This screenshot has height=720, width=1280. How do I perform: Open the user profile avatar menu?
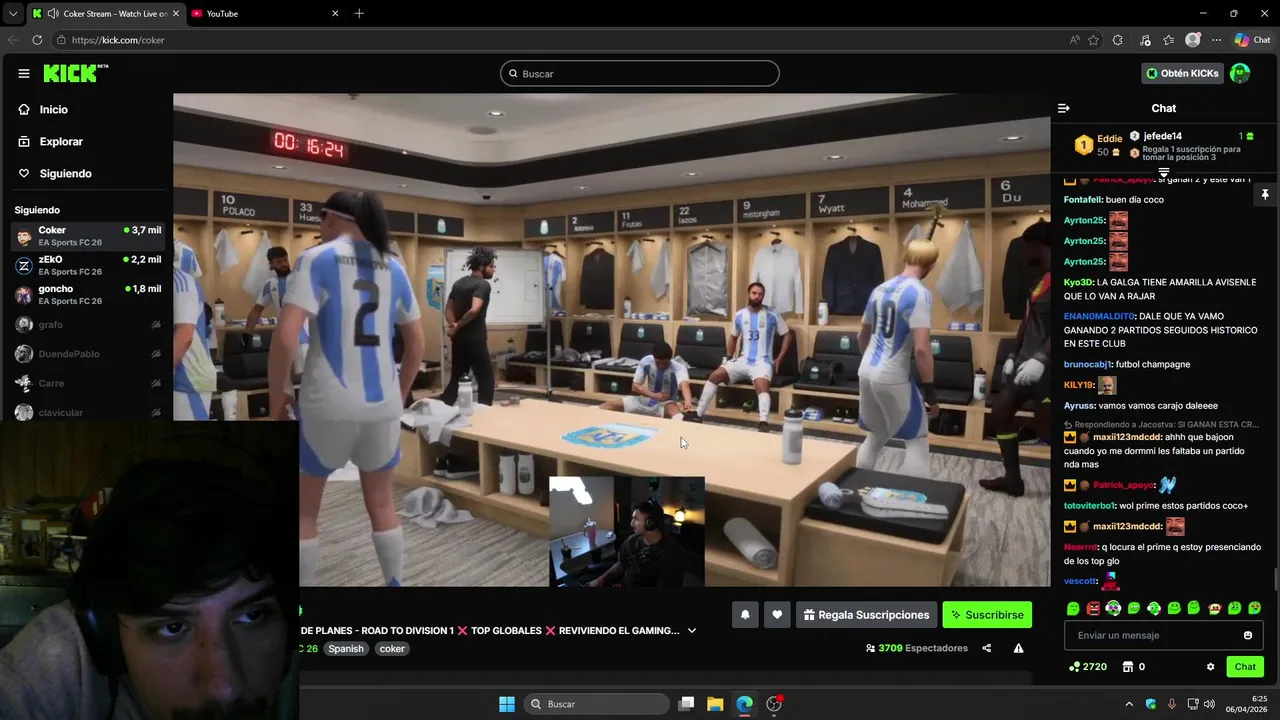coord(1240,73)
